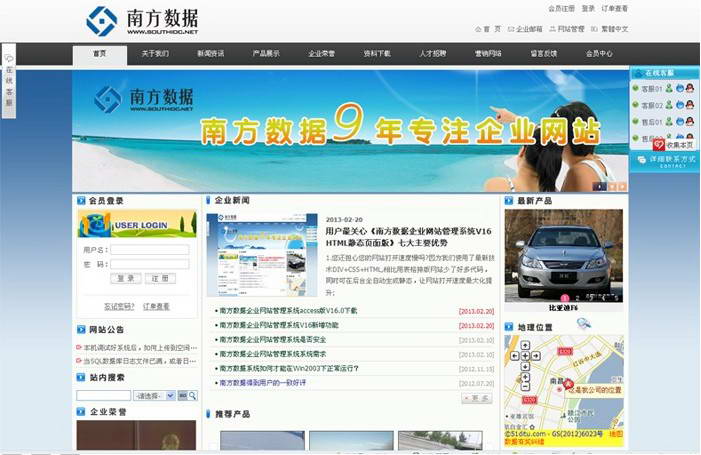Screen dimensions: 701x455
Task: Click the 注册 button in the member login box
Action: coord(160,278)
